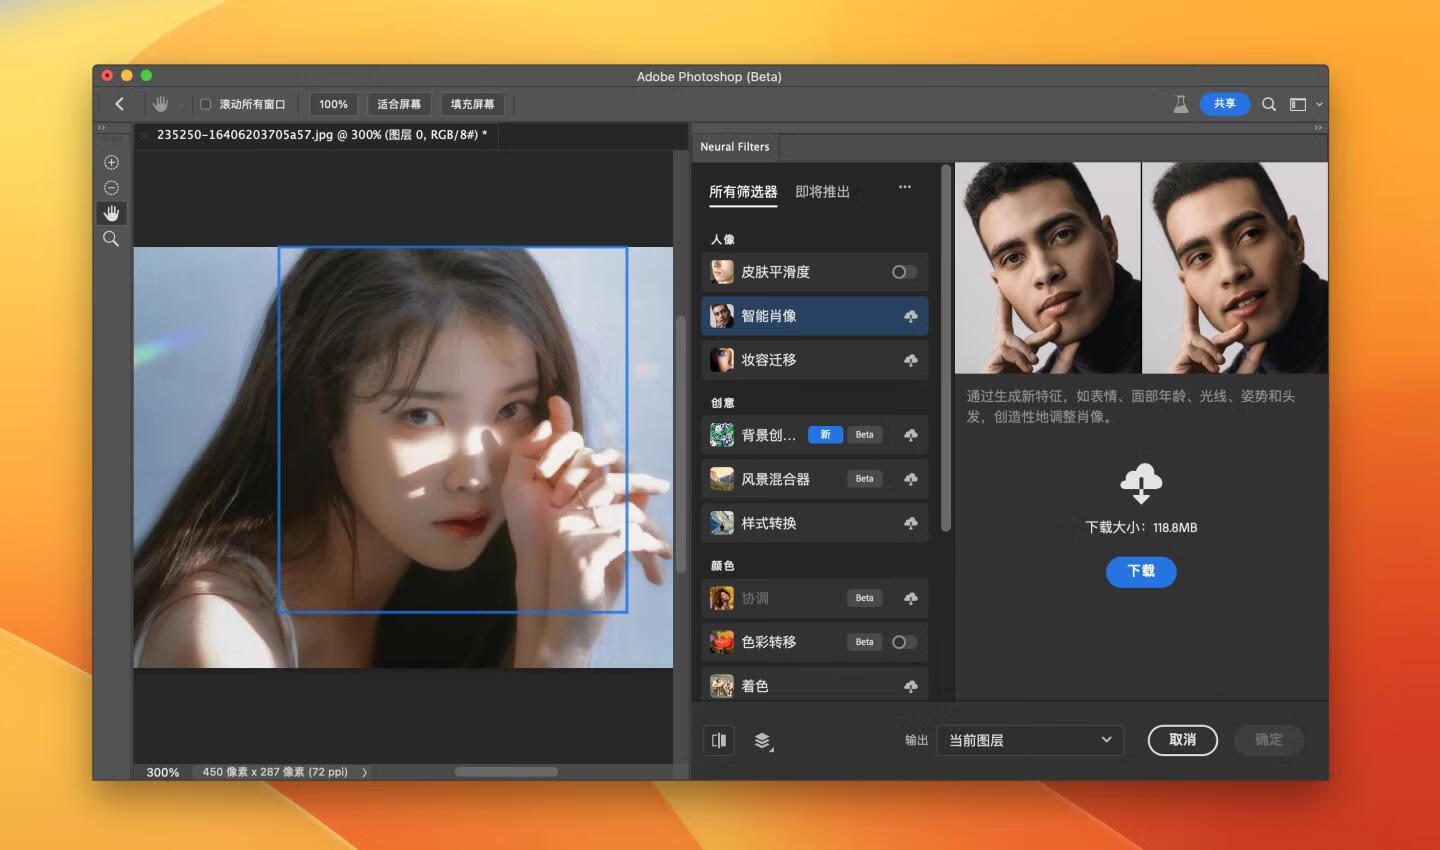
Task: Download 样式转换 filter via its cloud icon
Action: coord(911,523)
